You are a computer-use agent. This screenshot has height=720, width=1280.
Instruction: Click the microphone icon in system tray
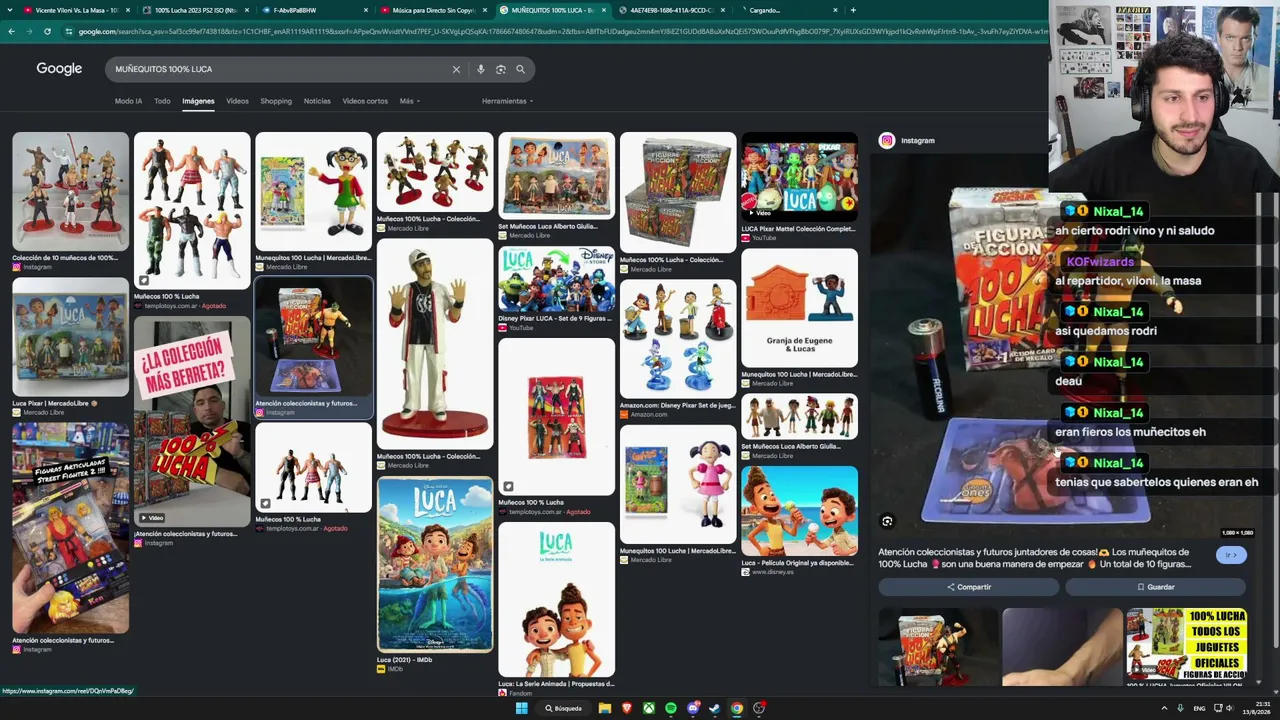[x=1180, y=708]
